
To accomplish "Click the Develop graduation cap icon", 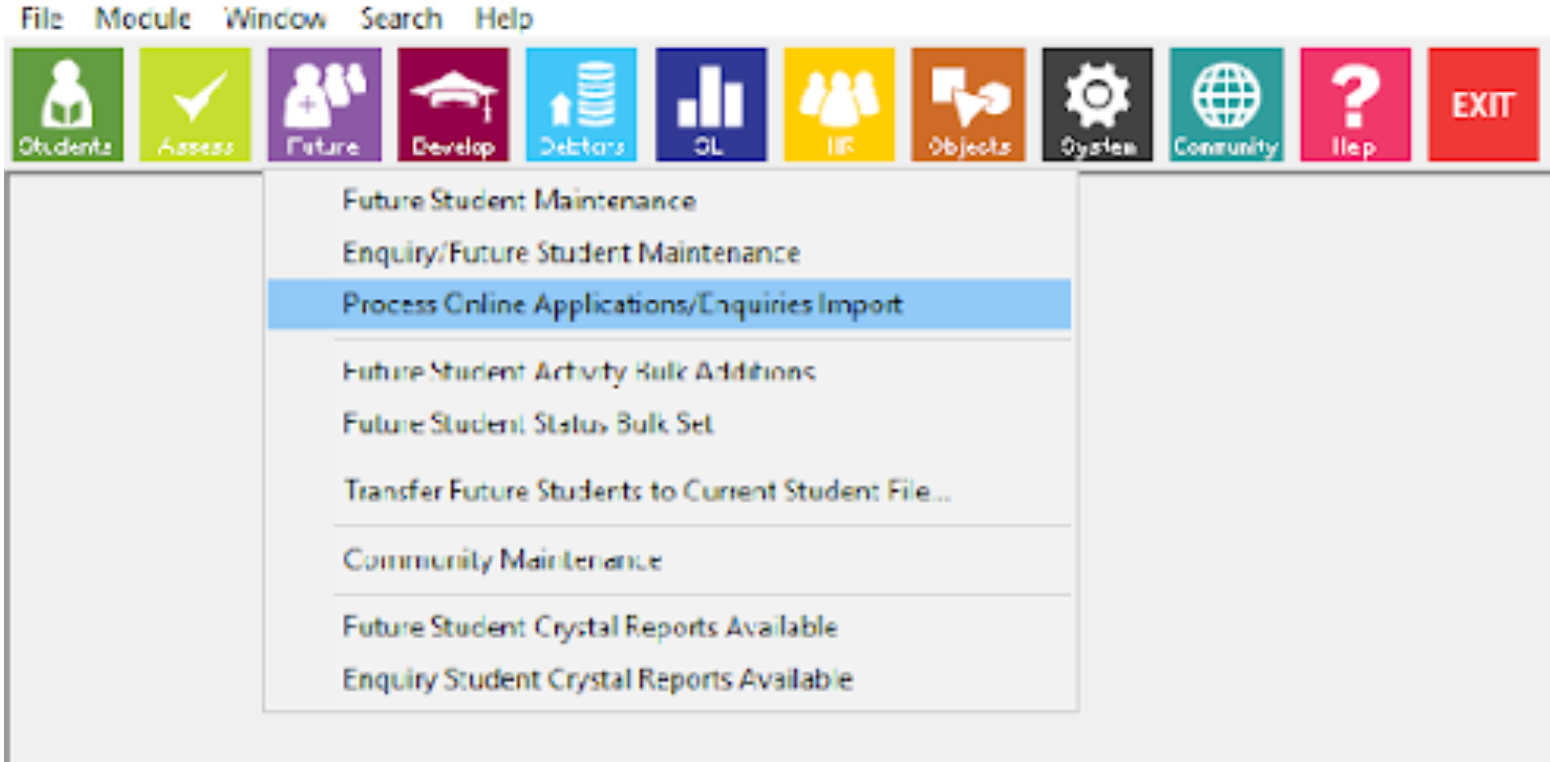I will pos(452,103).
